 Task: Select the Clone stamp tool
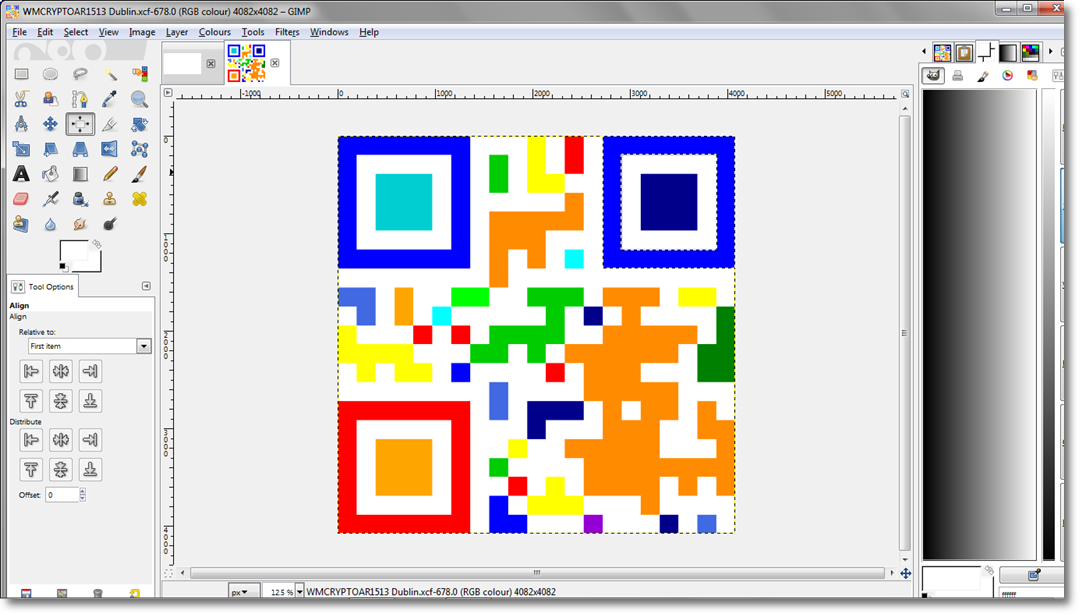point(110,199)
